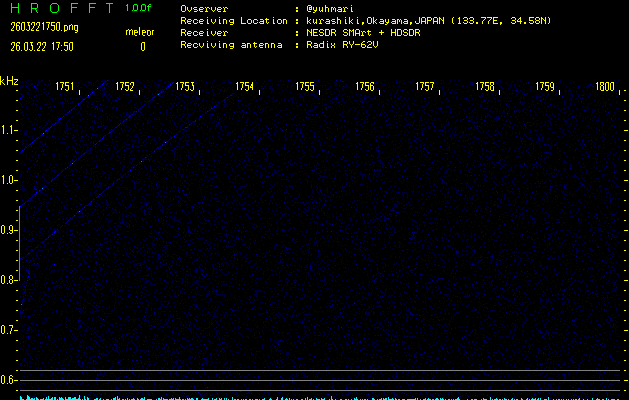The width and height of the screenshot is (629, 400).
Task: Select the 0.8 frequency axis label
Action: coord(9,280)
